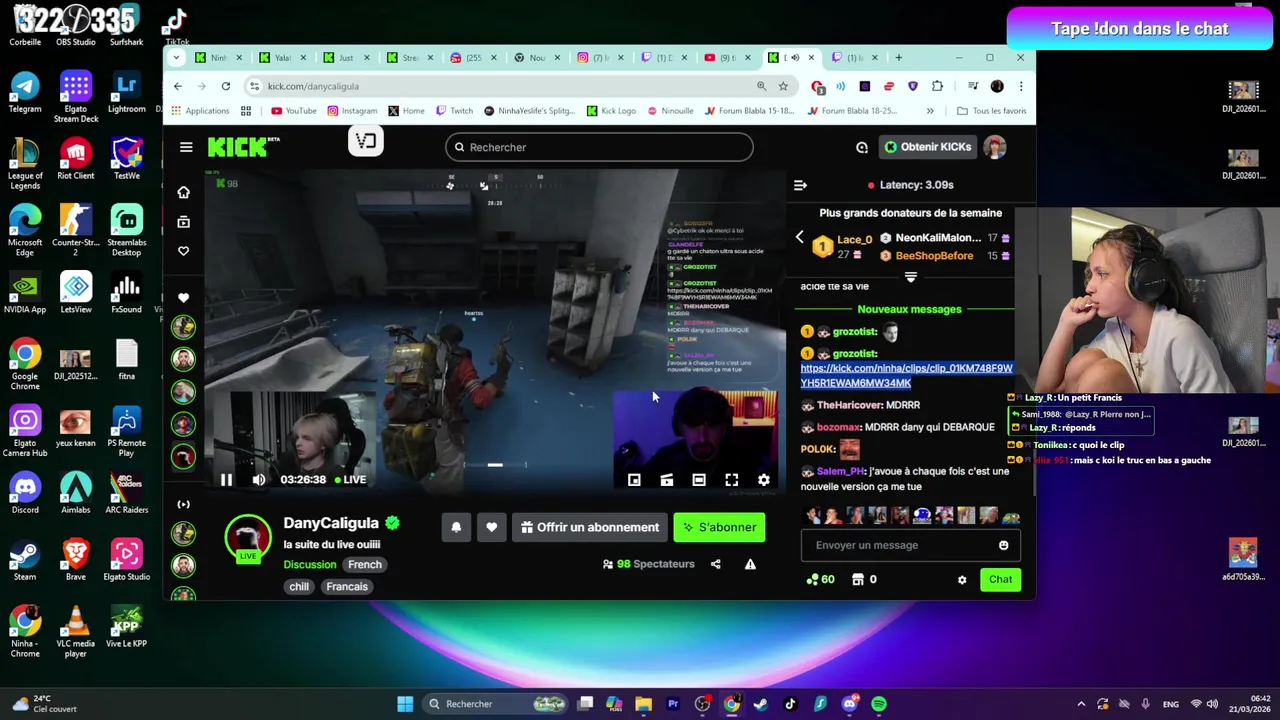Open YouTube bookmark in bookmarks bar
Image resolution: width=1280 pixels, height=720 pixels.
(293, 111)
